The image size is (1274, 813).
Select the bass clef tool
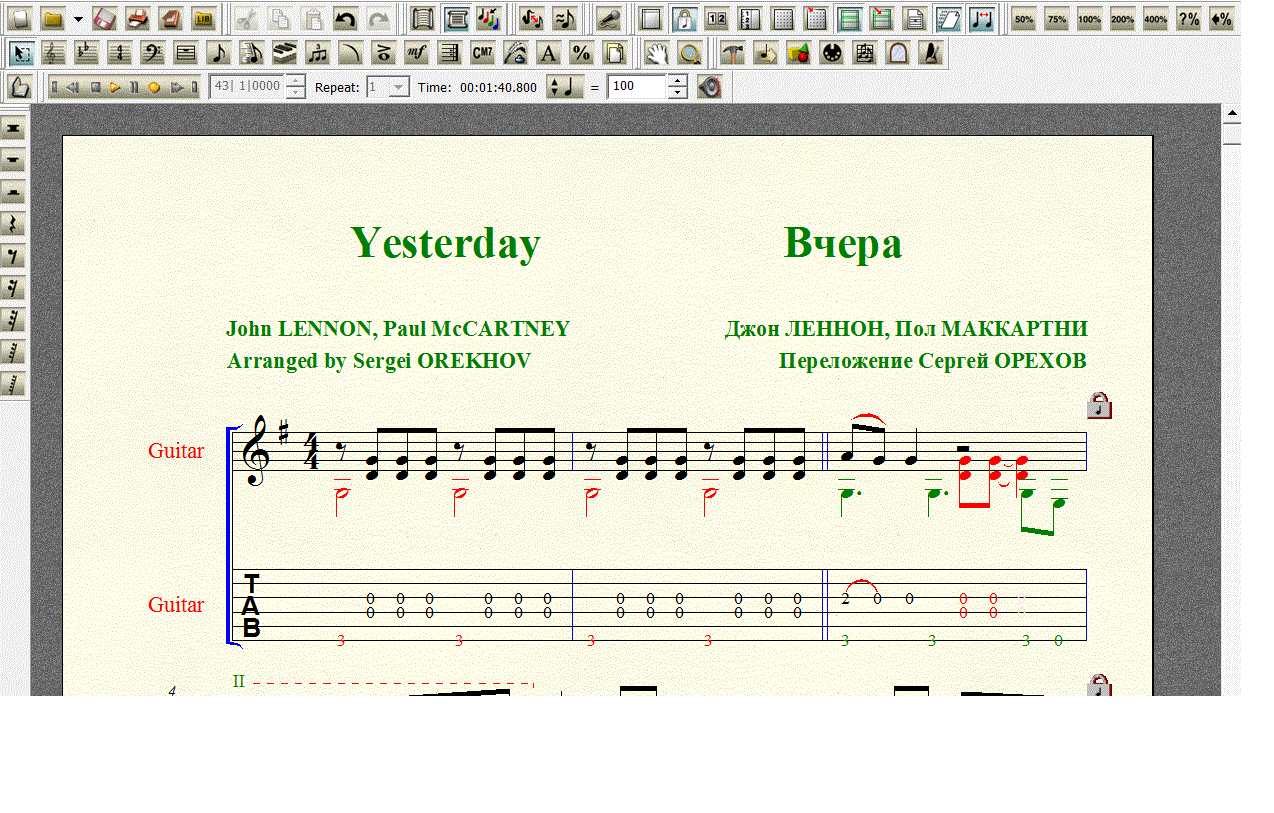pos(152,53)
